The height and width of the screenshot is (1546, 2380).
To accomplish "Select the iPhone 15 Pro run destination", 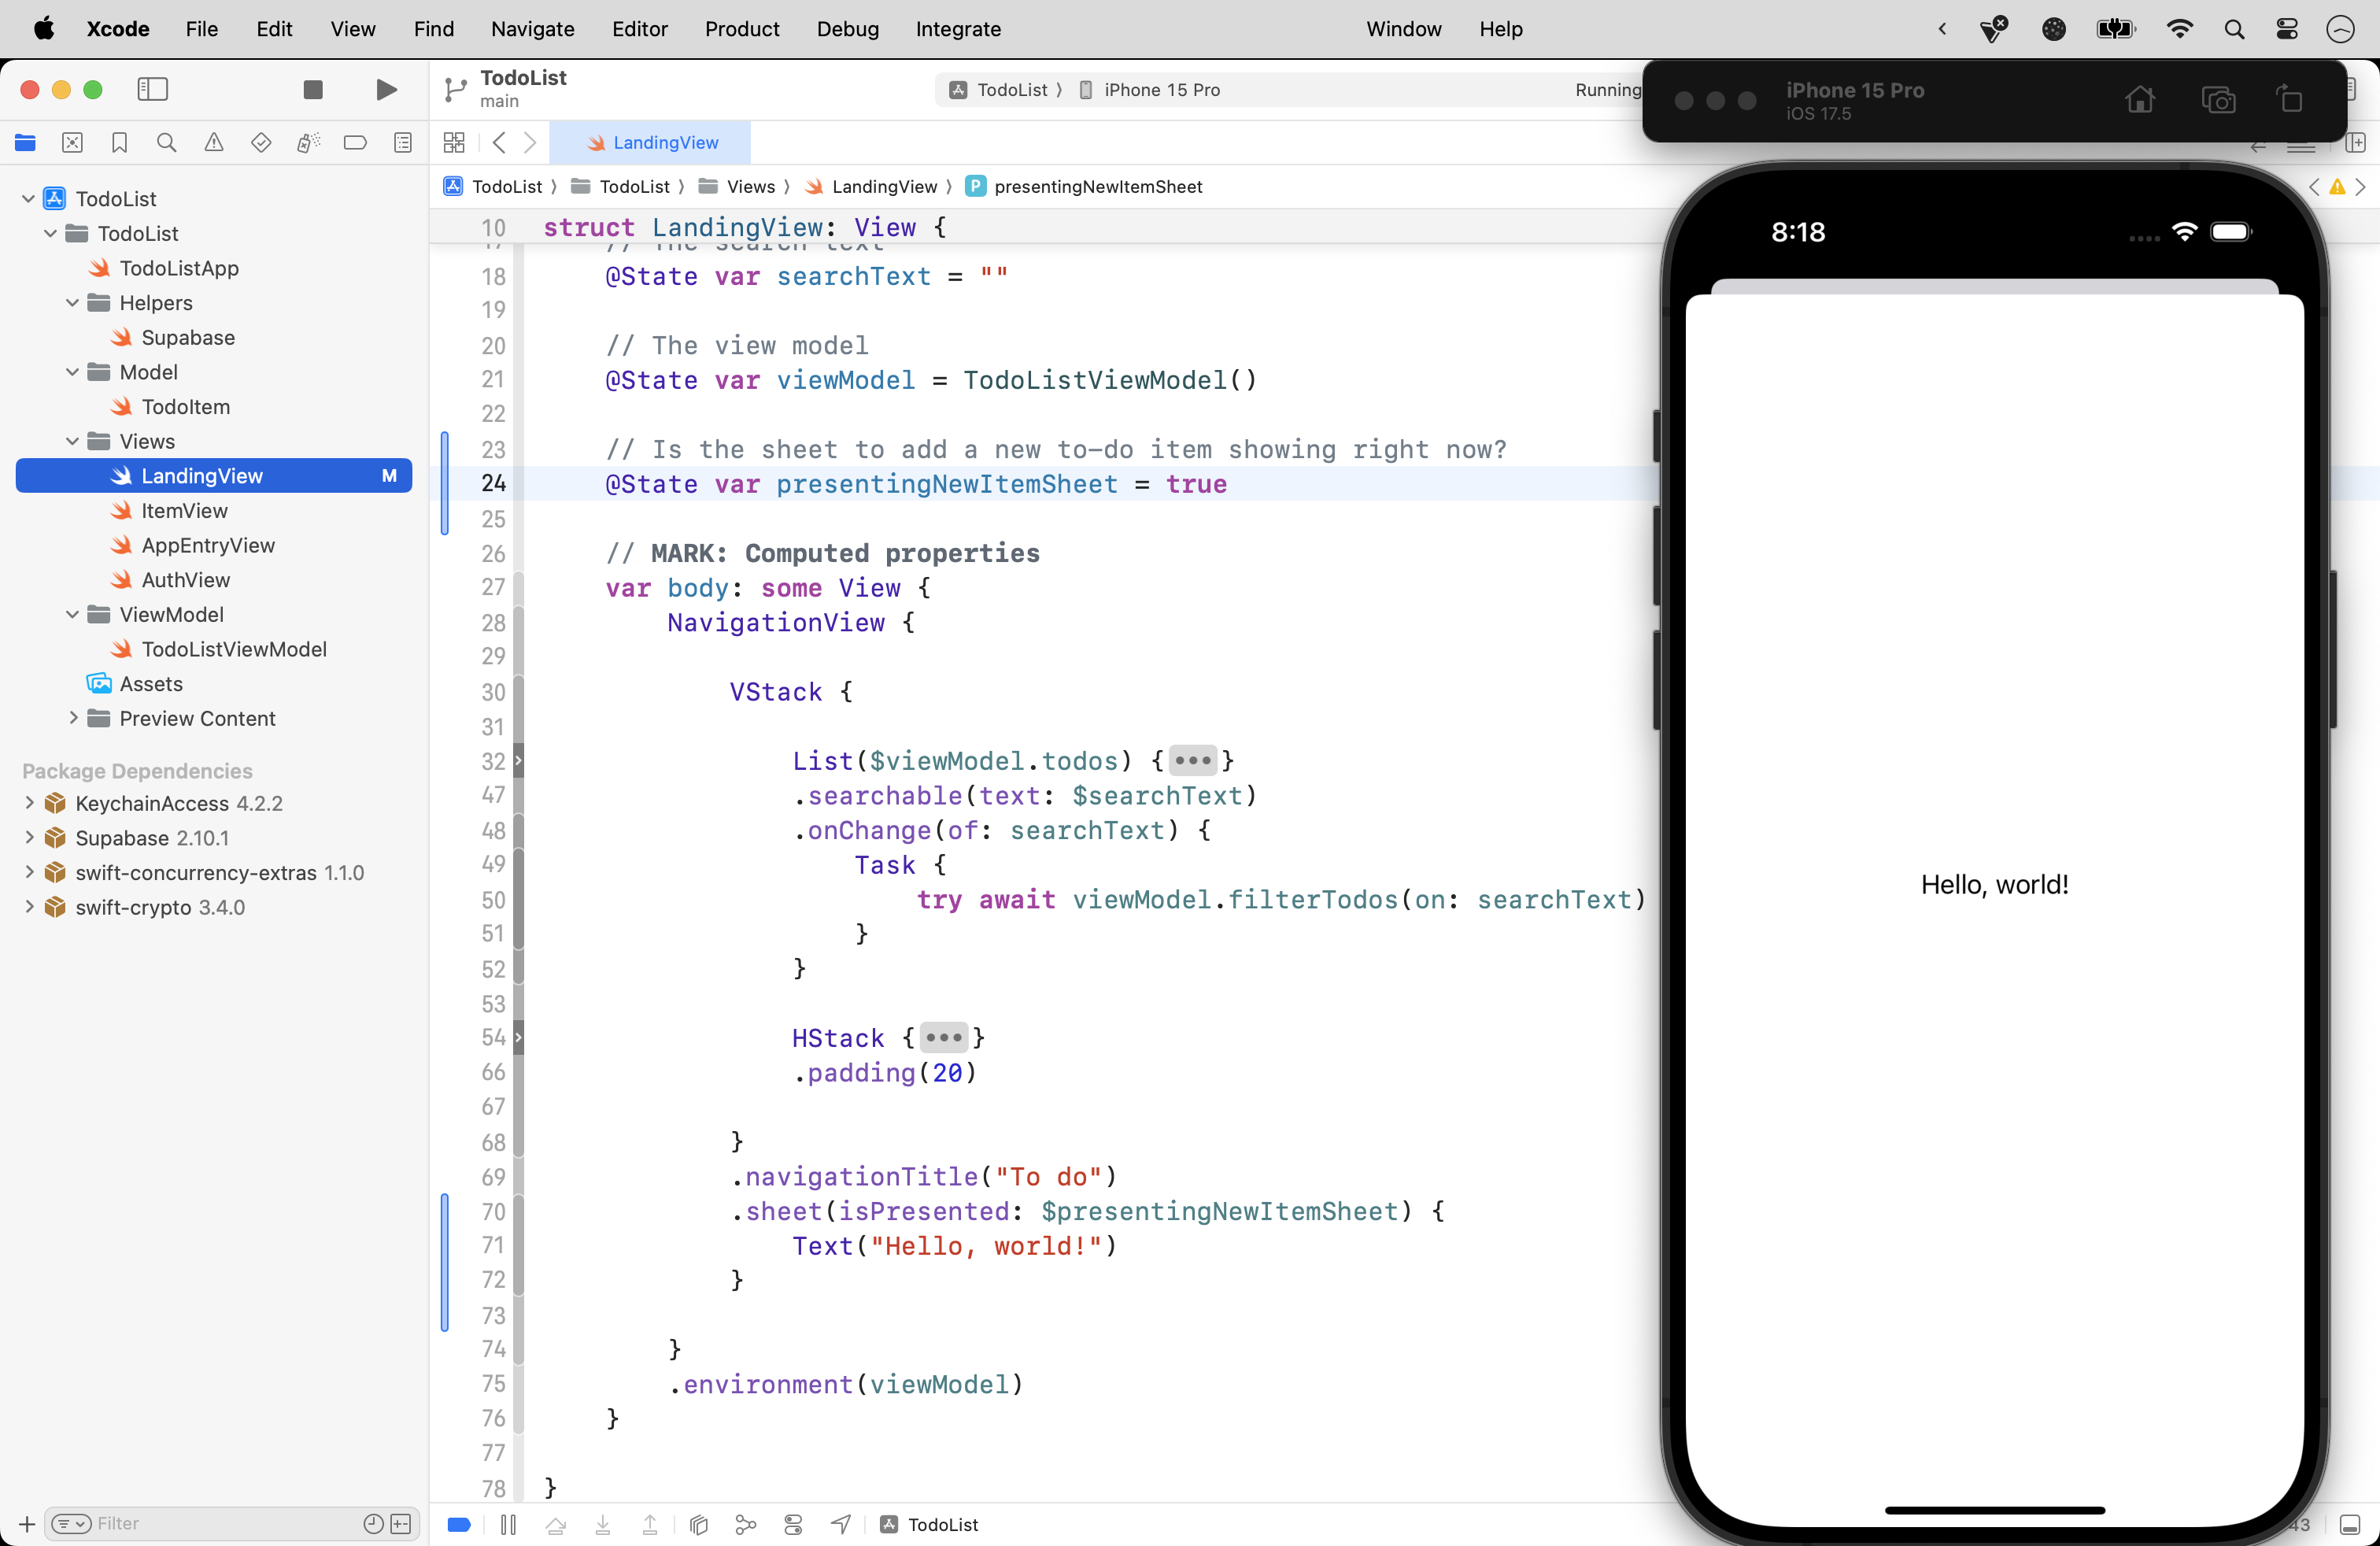I will 1160,90.
